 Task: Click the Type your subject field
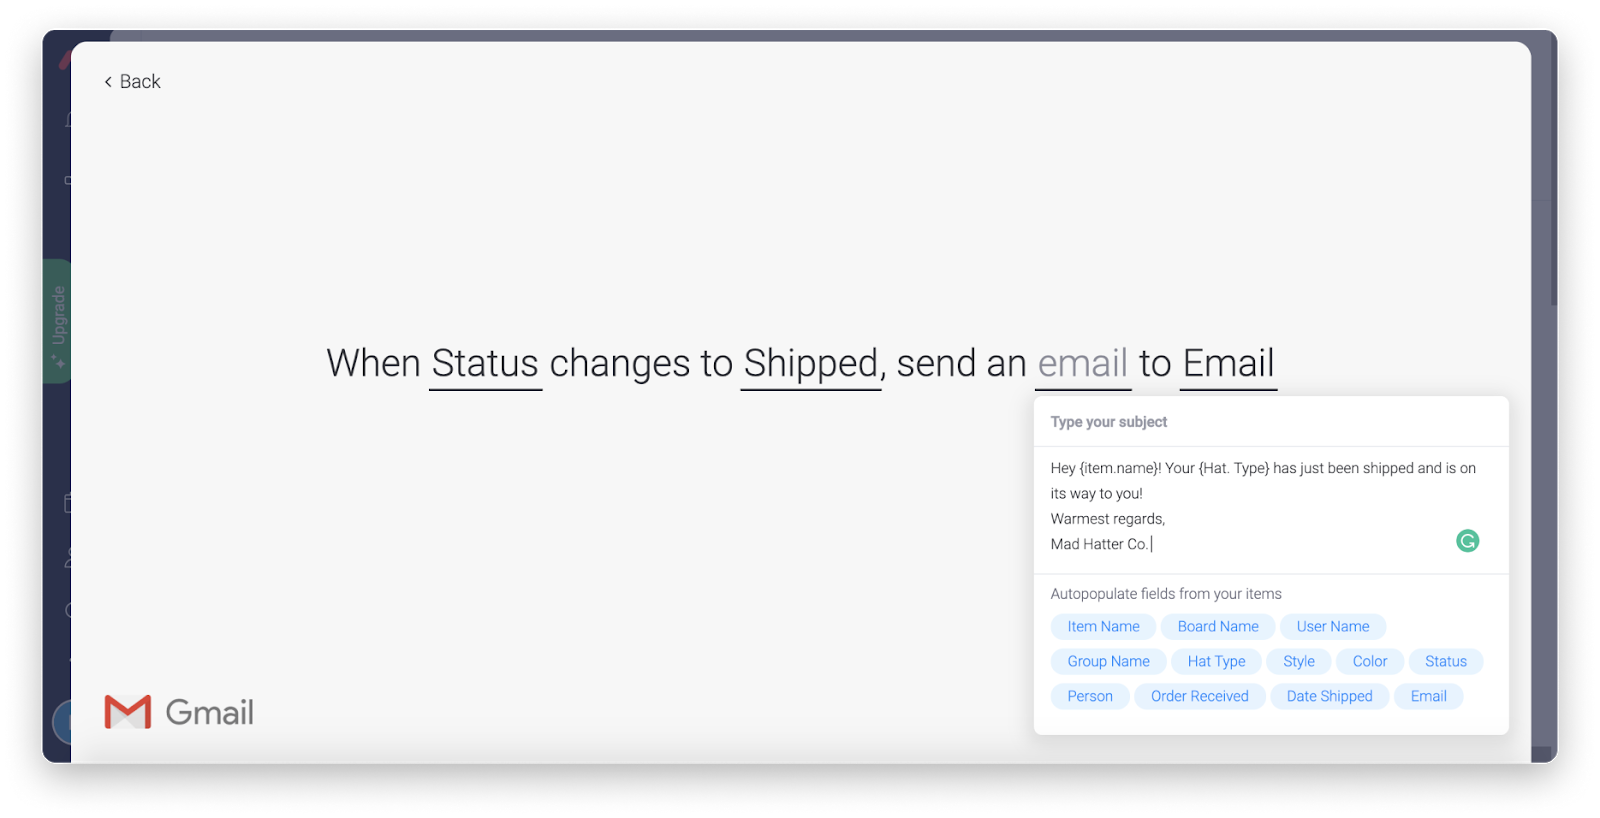[x=1108, y=421]
